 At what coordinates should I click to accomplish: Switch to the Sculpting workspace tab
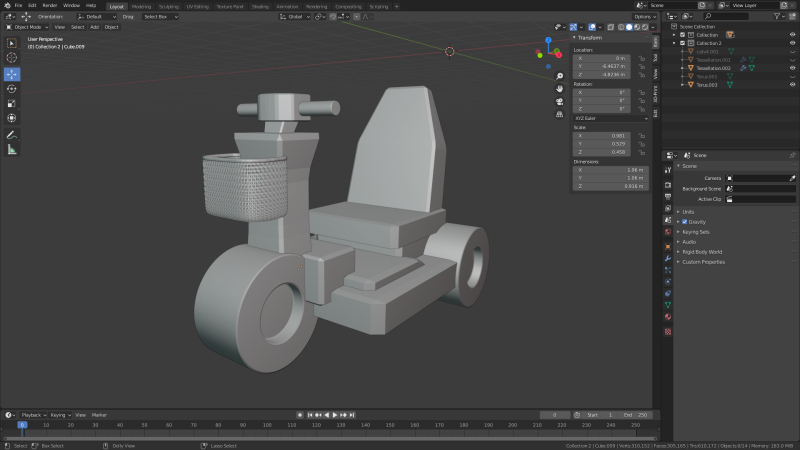click(170, 5)
